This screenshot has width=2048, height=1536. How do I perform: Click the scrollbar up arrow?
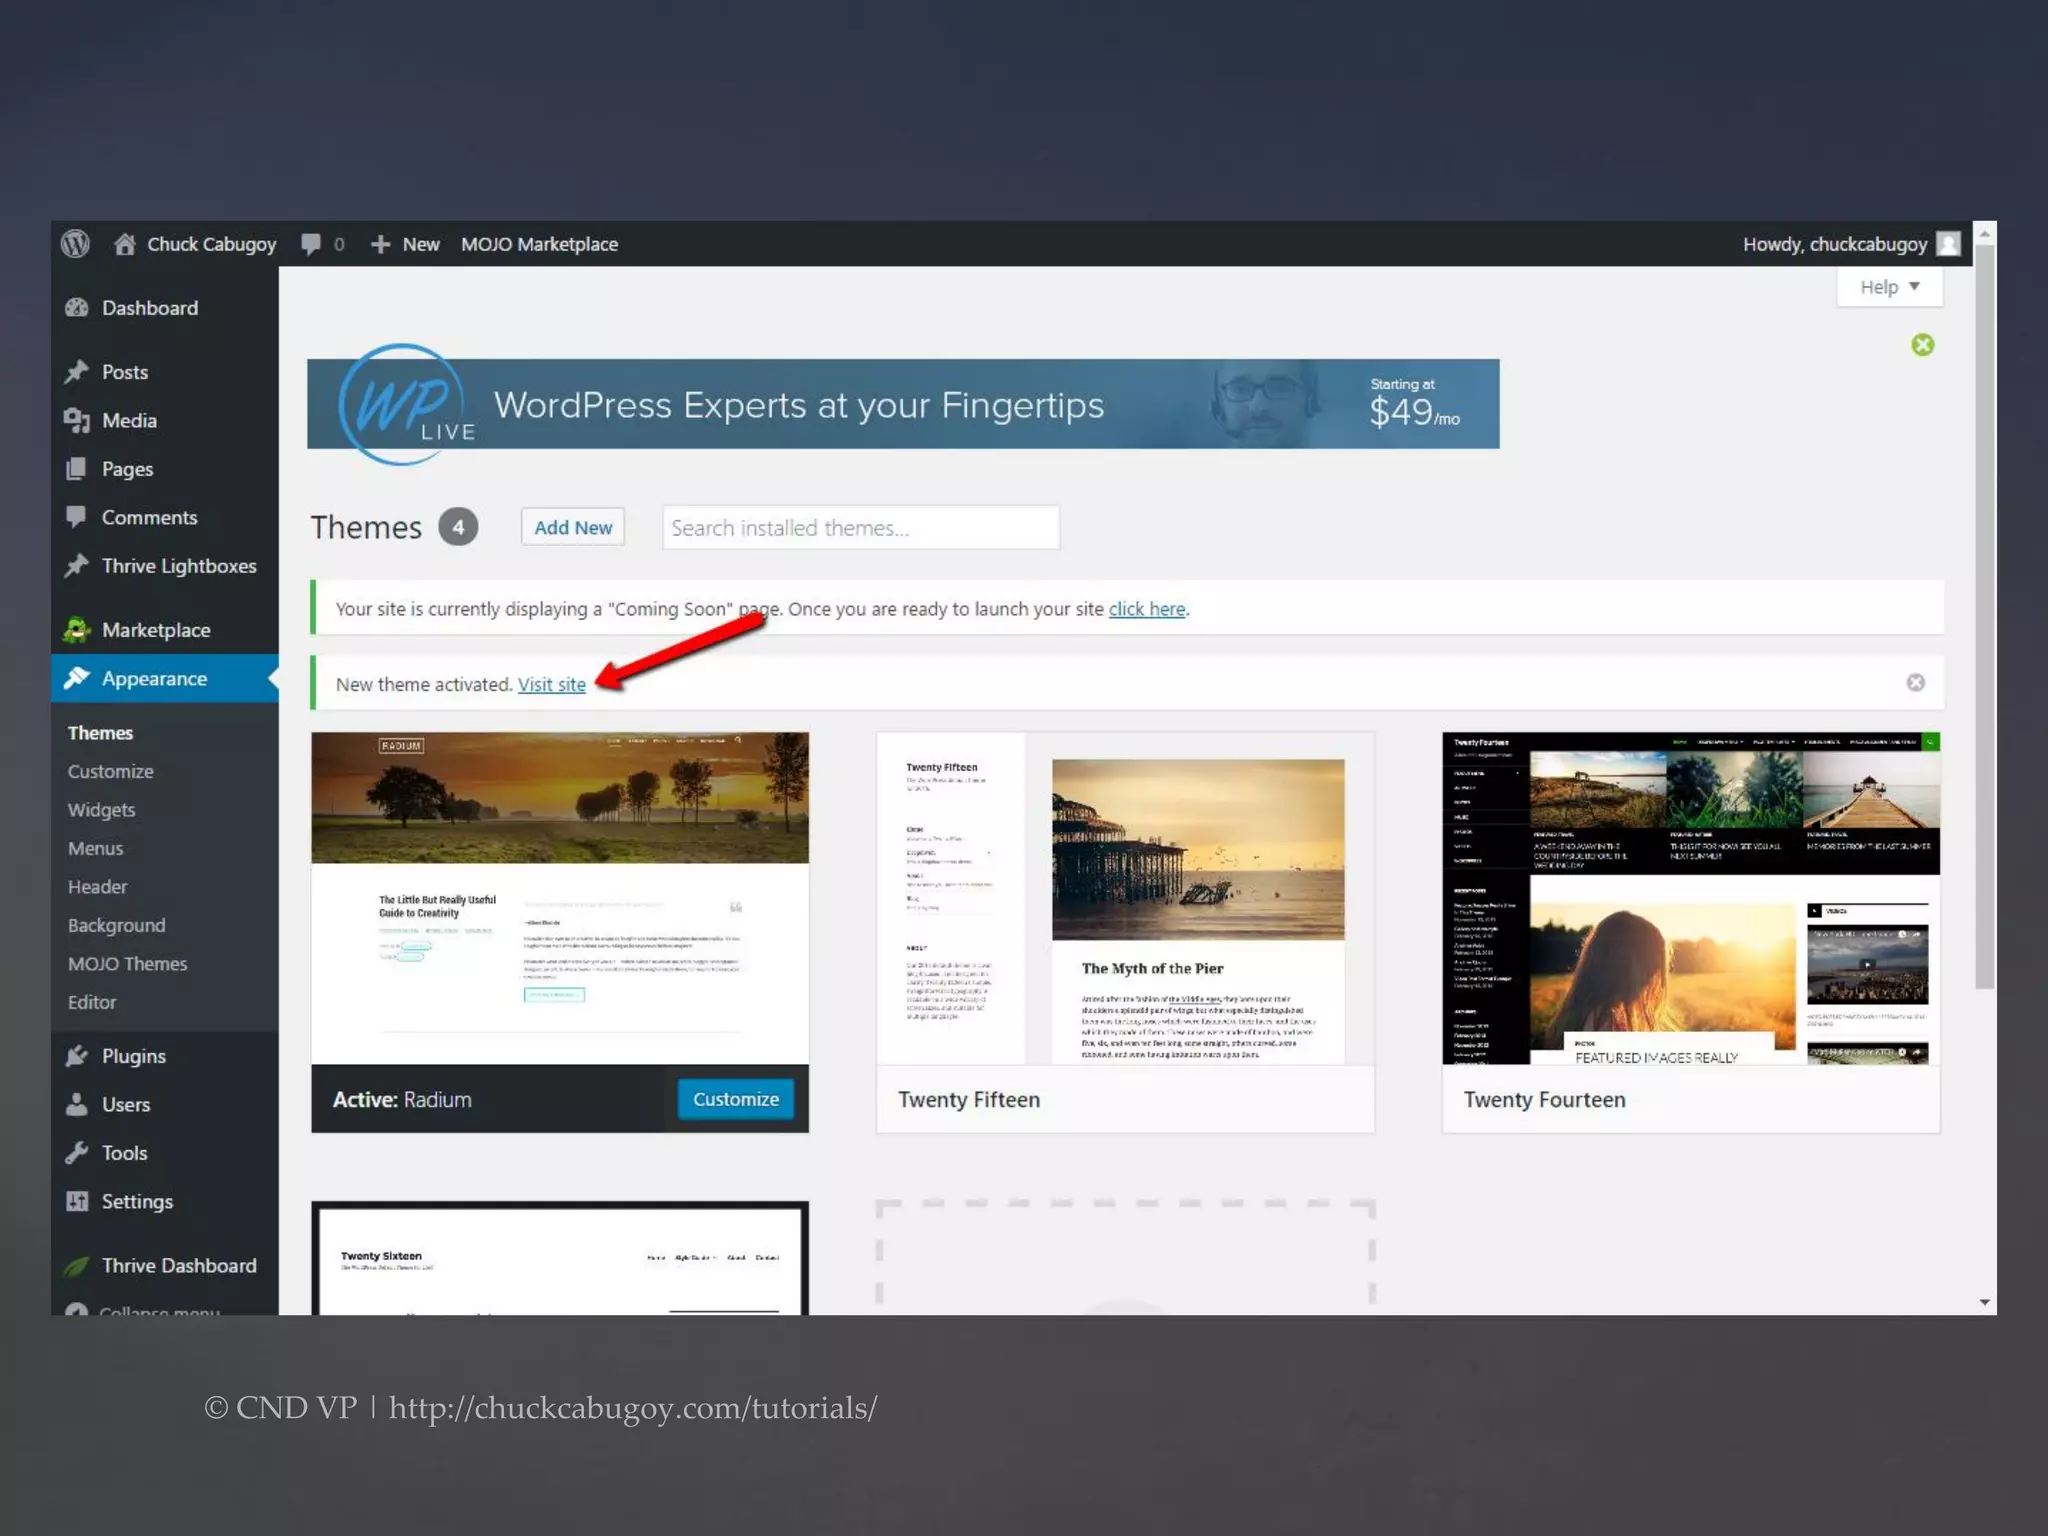[1985, 233]
